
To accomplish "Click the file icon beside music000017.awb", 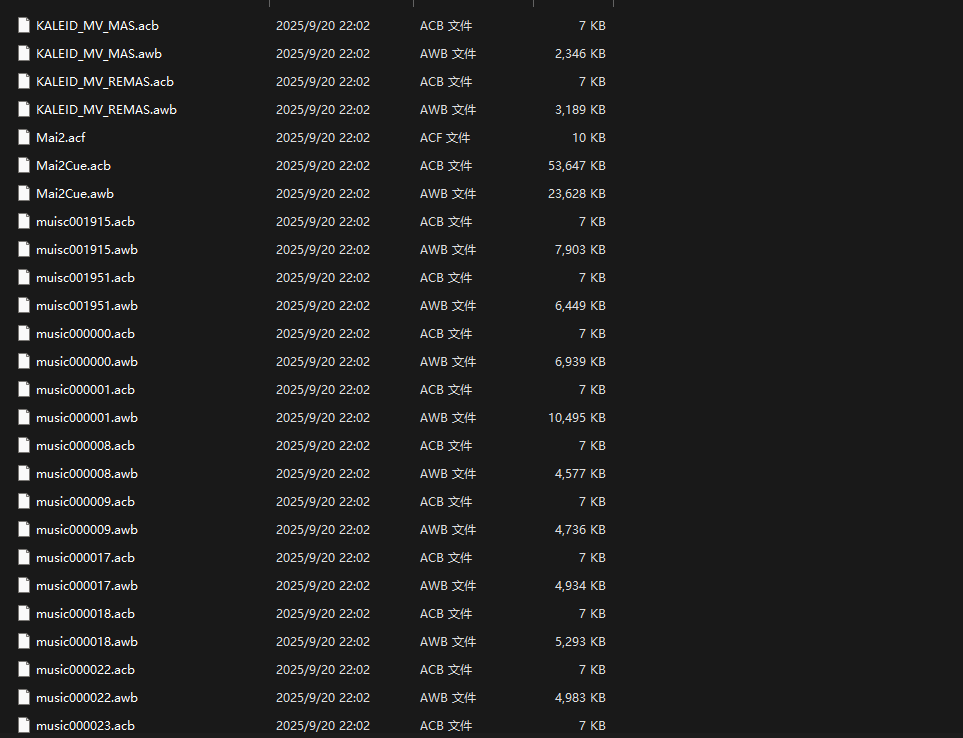I will tap(23, 585).
